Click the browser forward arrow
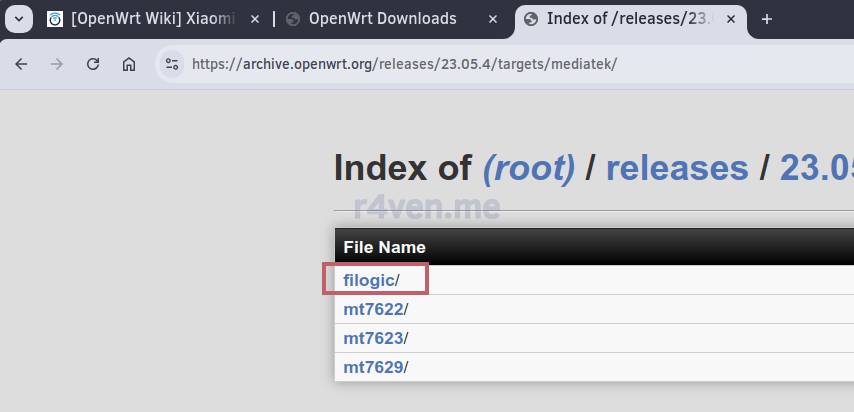The height and width of the screenshot is (412, 854). tap(57, 64)
